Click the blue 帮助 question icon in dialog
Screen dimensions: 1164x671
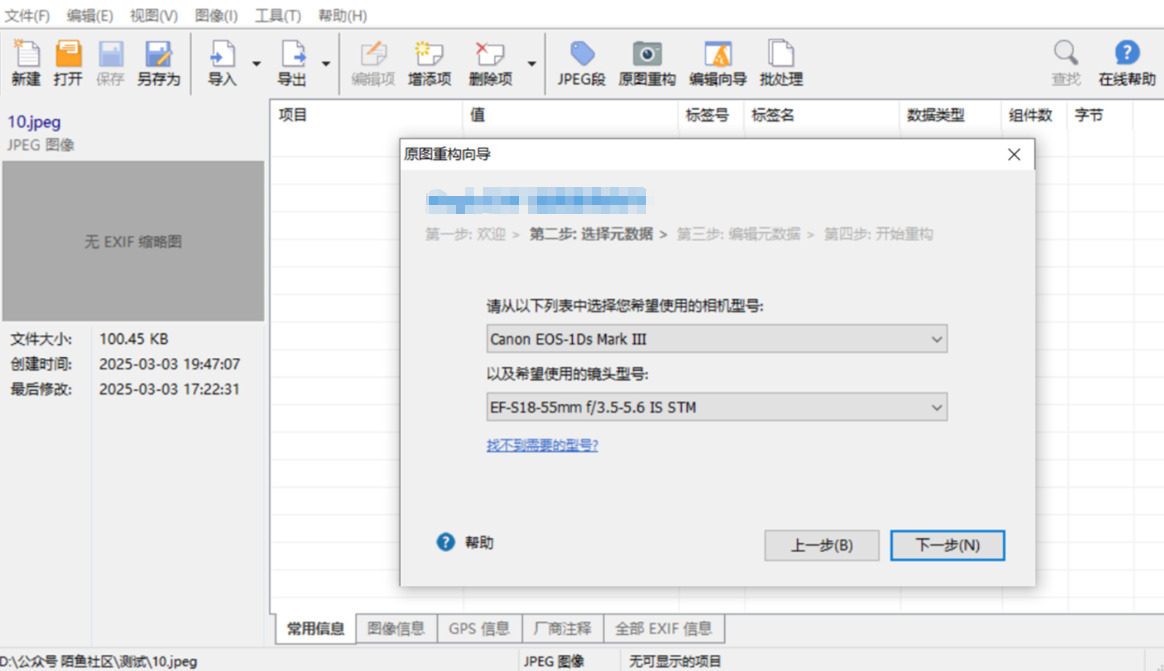click(x=445, y=542)
